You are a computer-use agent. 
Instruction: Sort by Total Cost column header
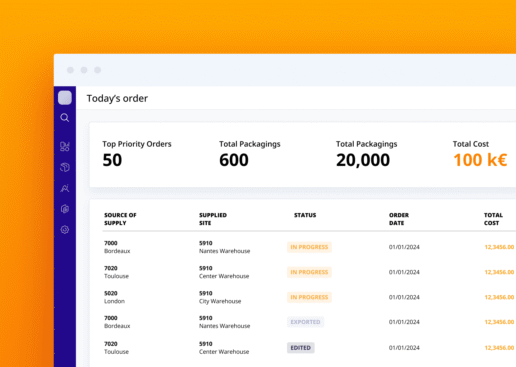[493, 219]
